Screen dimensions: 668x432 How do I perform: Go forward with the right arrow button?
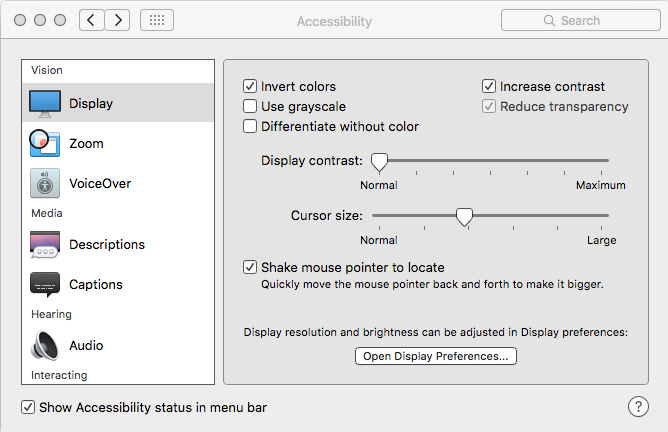[118, 20]
